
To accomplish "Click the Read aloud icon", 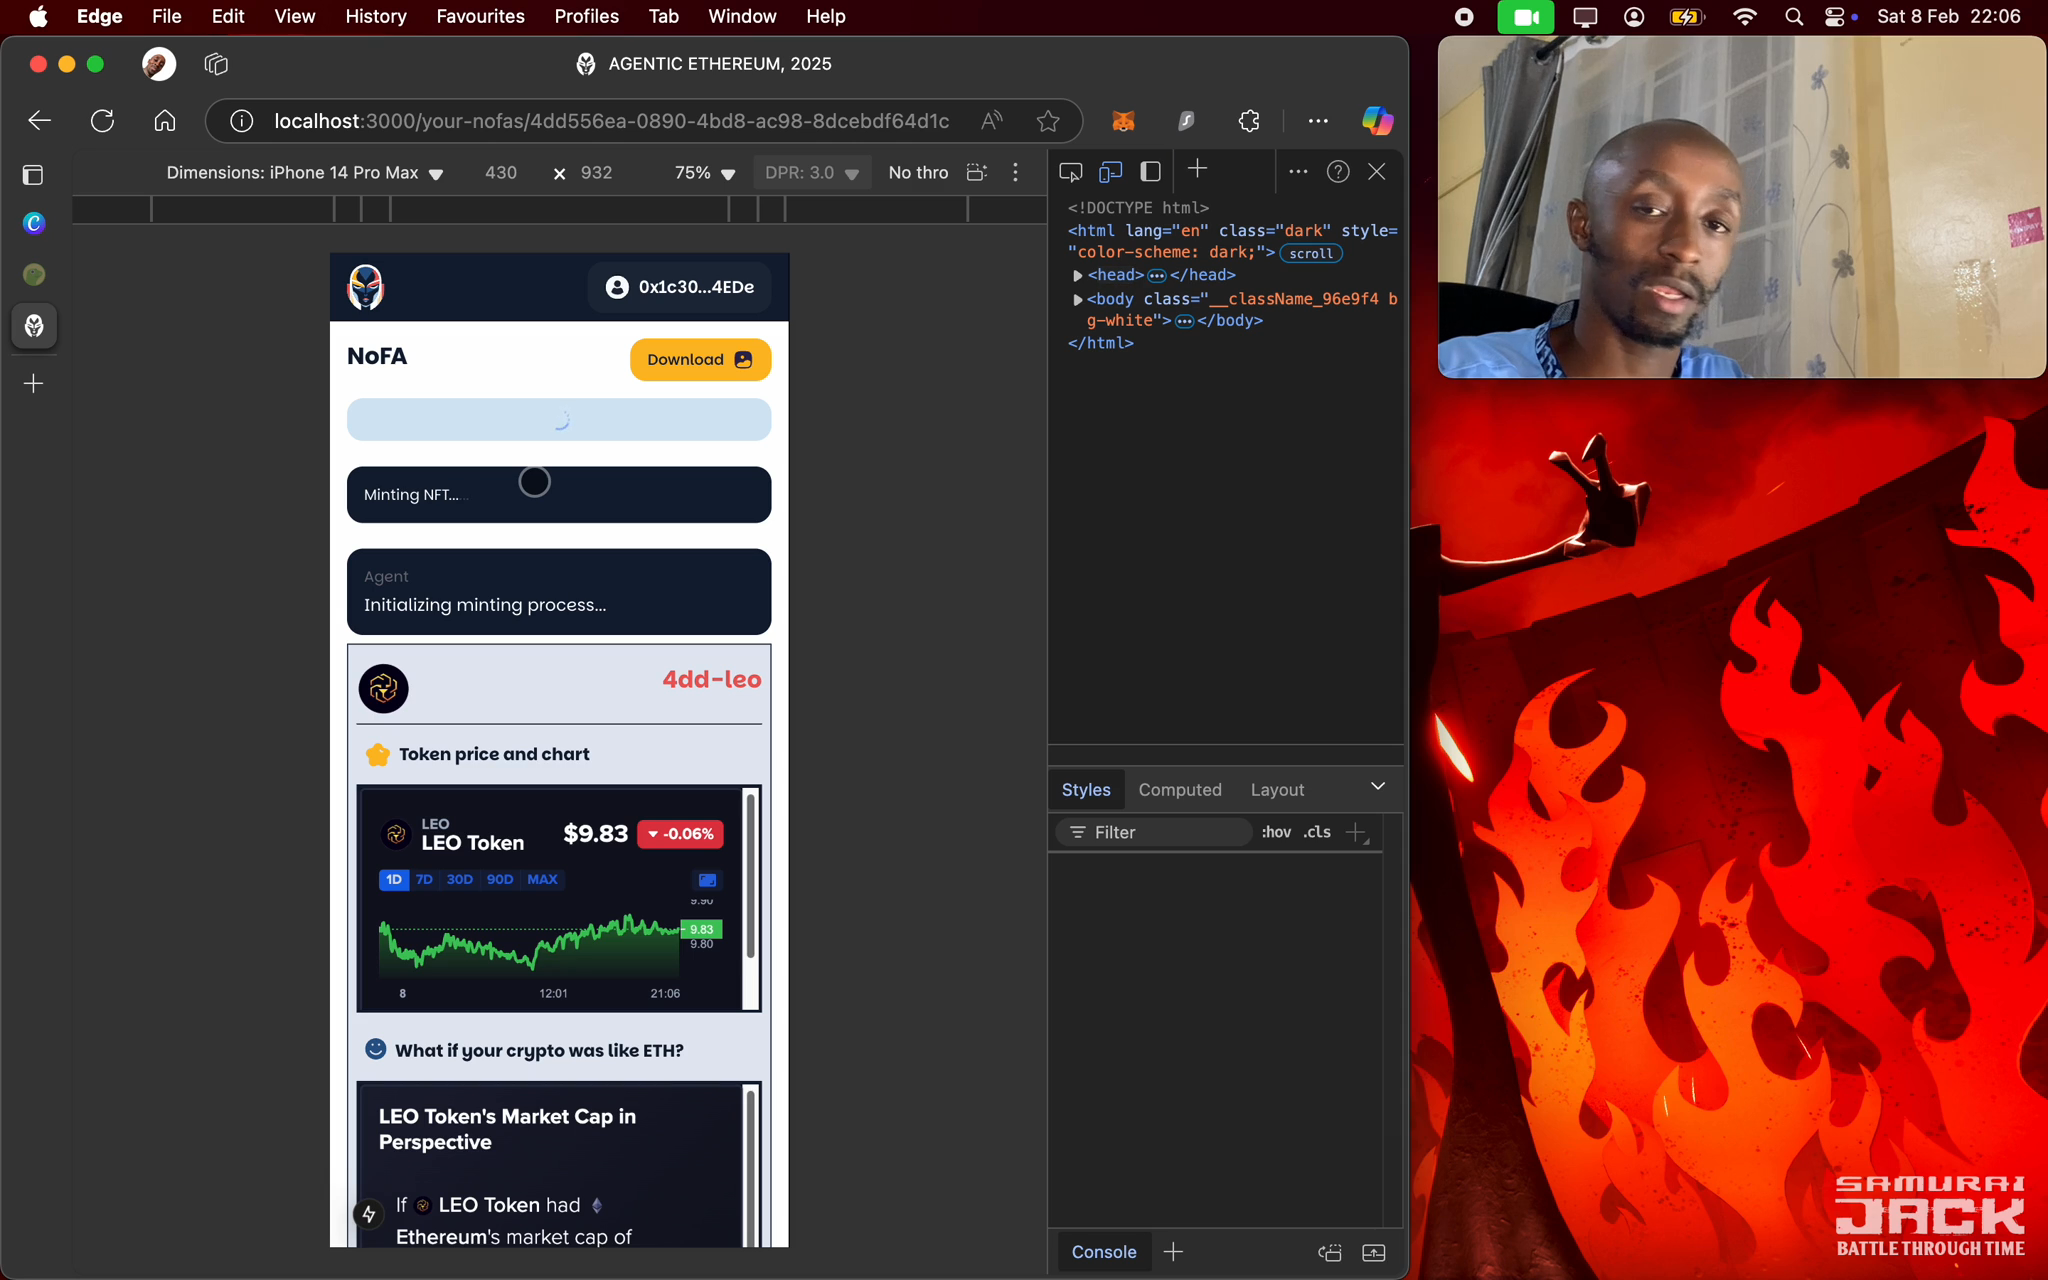I will tap(991, 121).
